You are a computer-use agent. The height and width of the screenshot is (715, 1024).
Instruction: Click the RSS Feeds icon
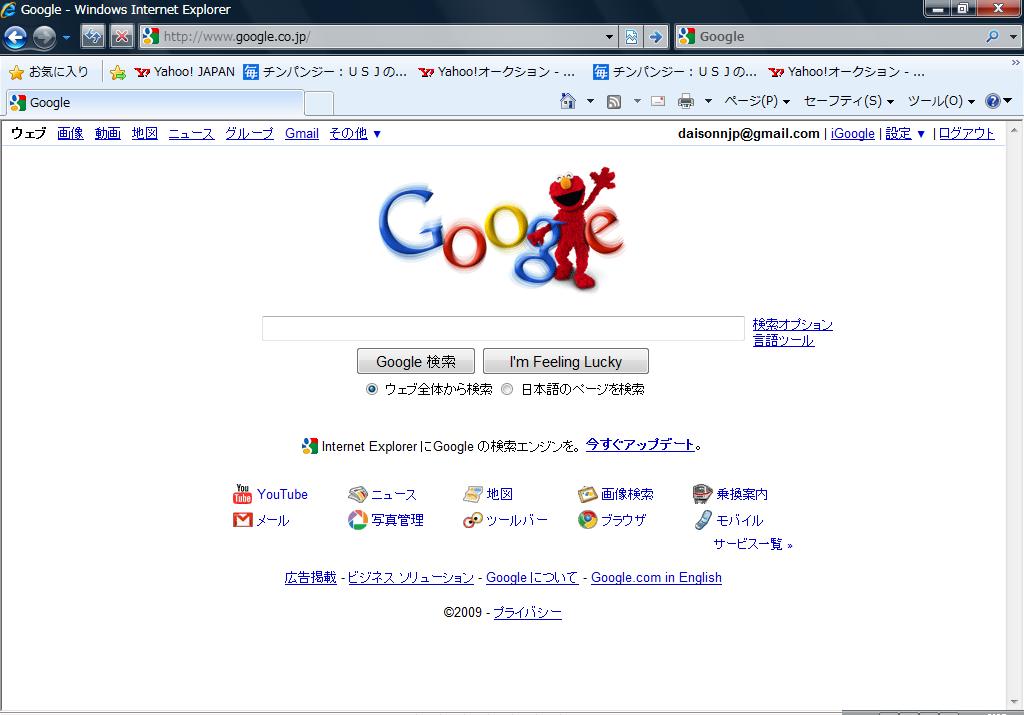pyautogui.click(x=614, y=101)
